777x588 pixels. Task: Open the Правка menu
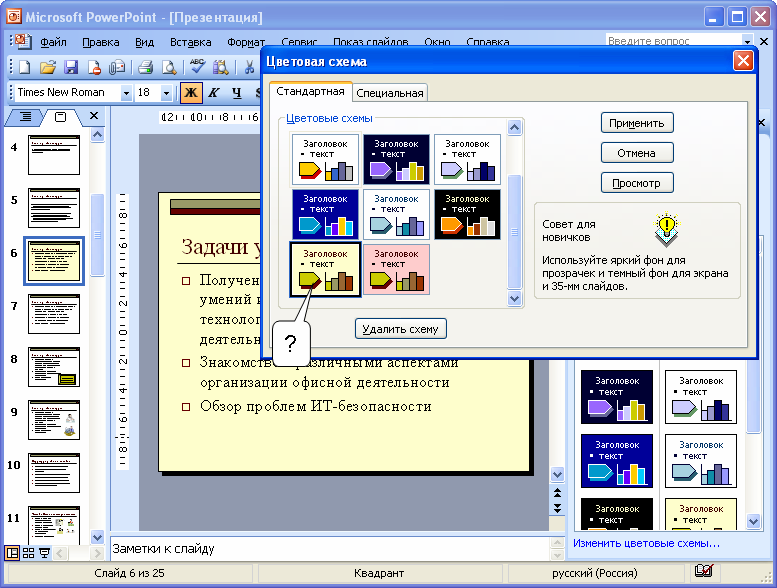101,42
